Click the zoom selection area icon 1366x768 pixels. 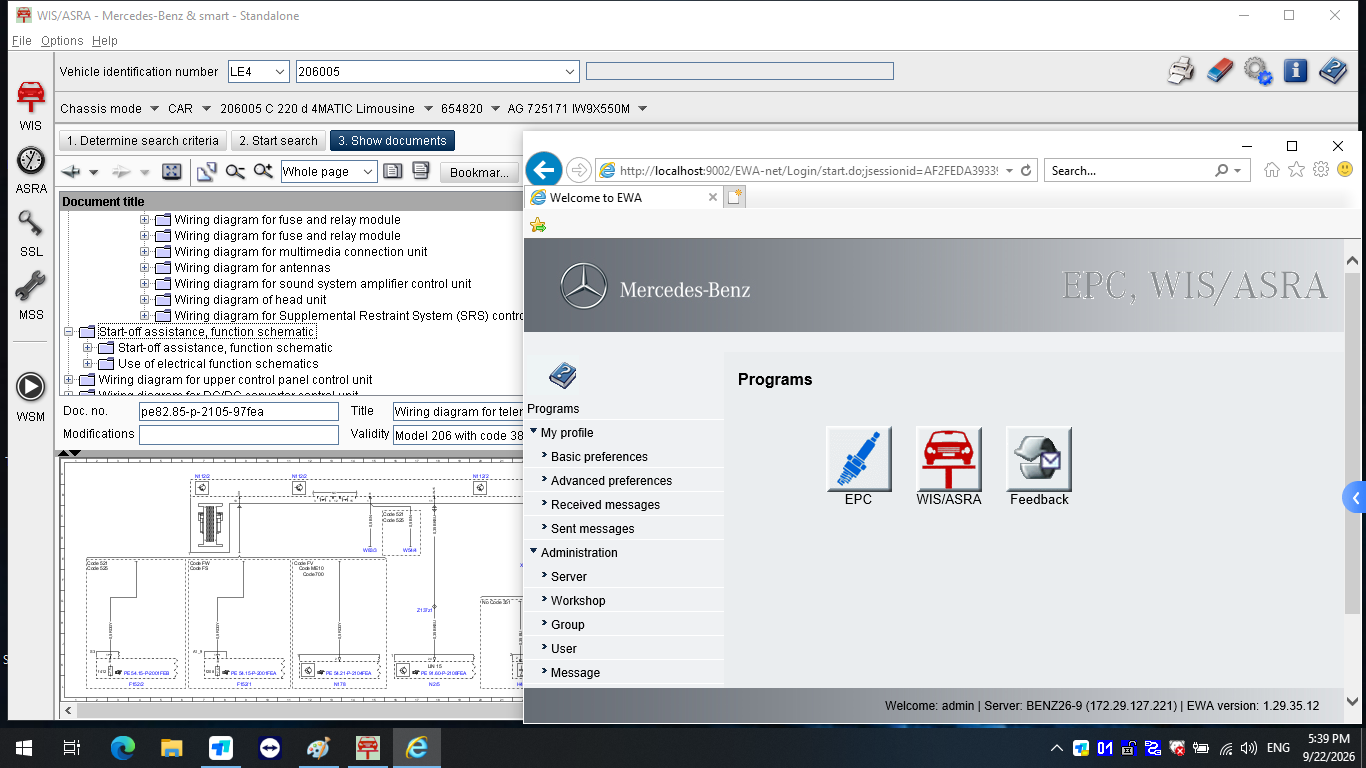[x=207, y=172]
